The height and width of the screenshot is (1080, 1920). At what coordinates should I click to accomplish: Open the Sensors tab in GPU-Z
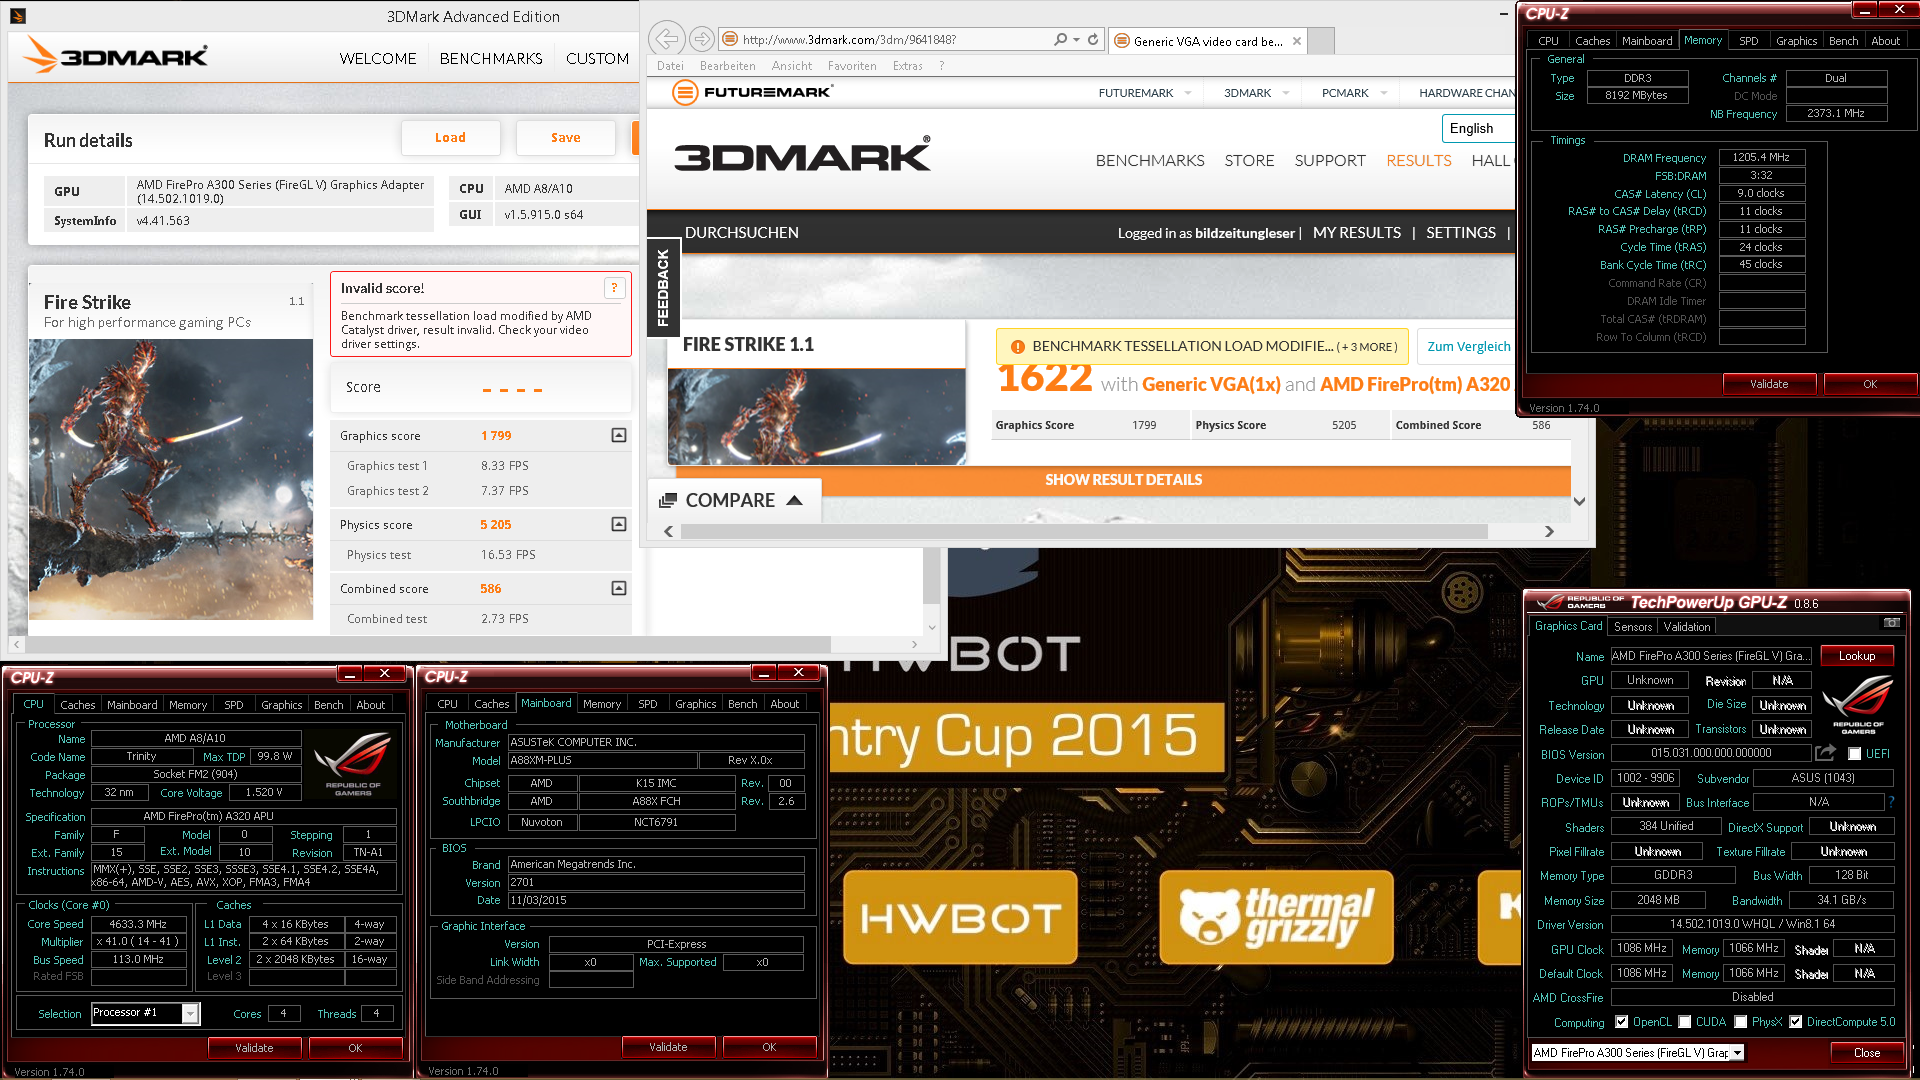(x=1633, y=627)
